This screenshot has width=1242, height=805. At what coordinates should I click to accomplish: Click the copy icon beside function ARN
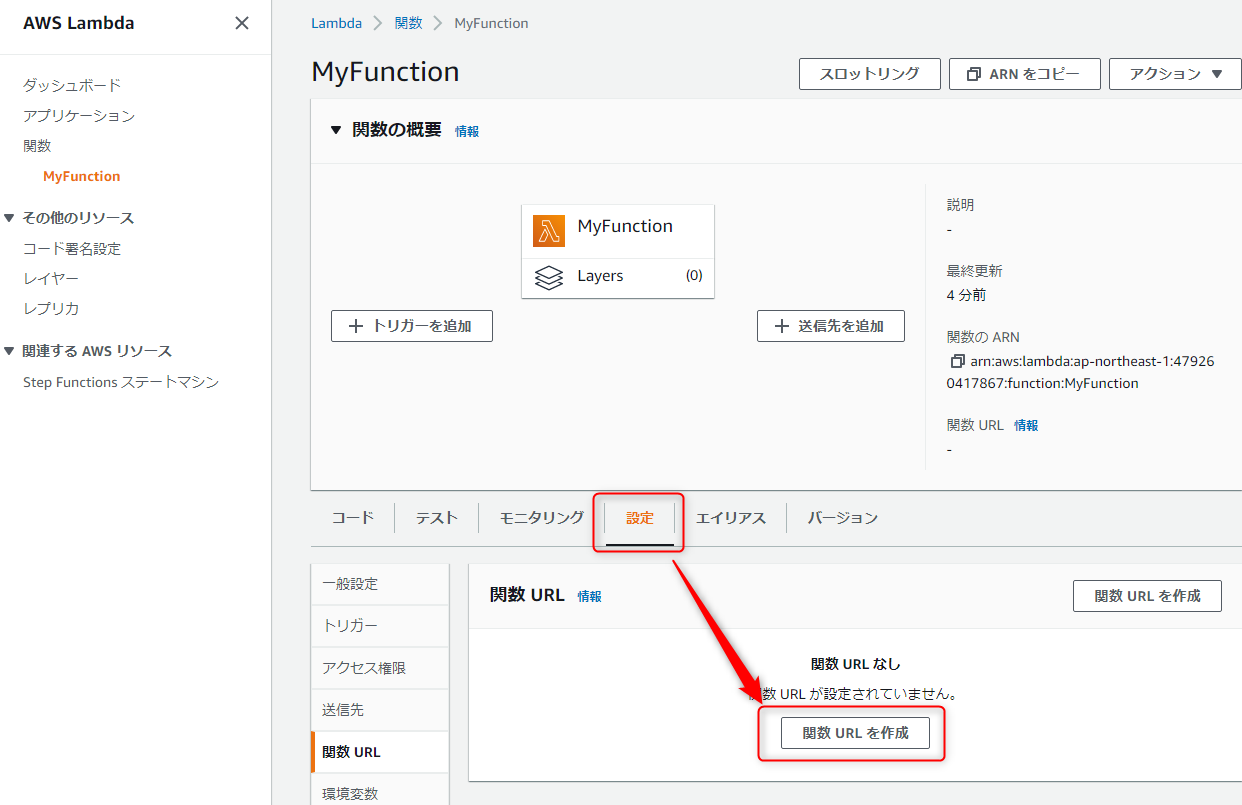(x=957, y=361)
